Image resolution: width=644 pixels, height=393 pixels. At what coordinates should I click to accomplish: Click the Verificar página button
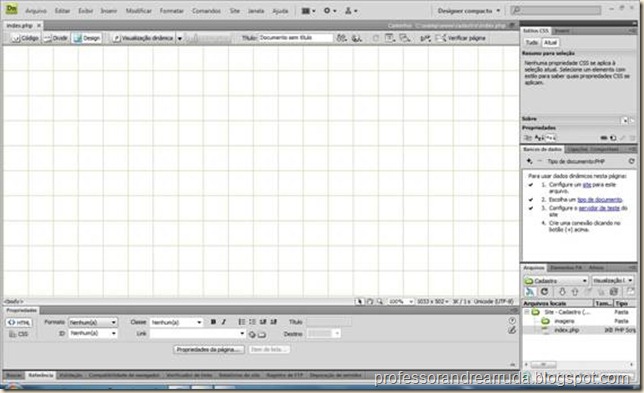[x=461, y=38]
